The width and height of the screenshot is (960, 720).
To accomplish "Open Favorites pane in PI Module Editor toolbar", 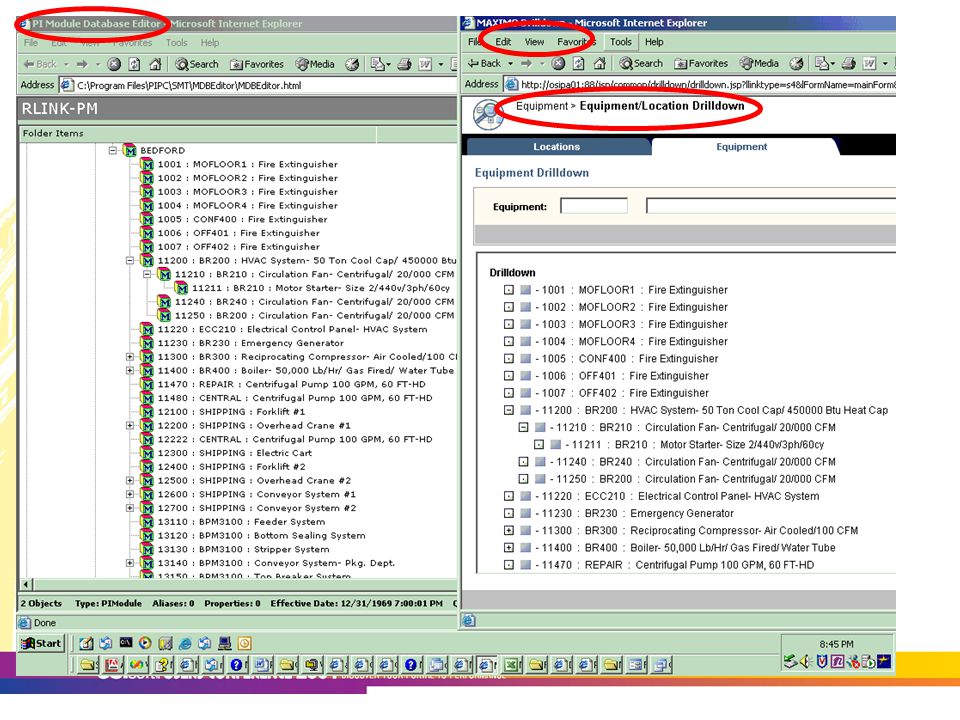I will pyautogui.click(x=257, y=64).
